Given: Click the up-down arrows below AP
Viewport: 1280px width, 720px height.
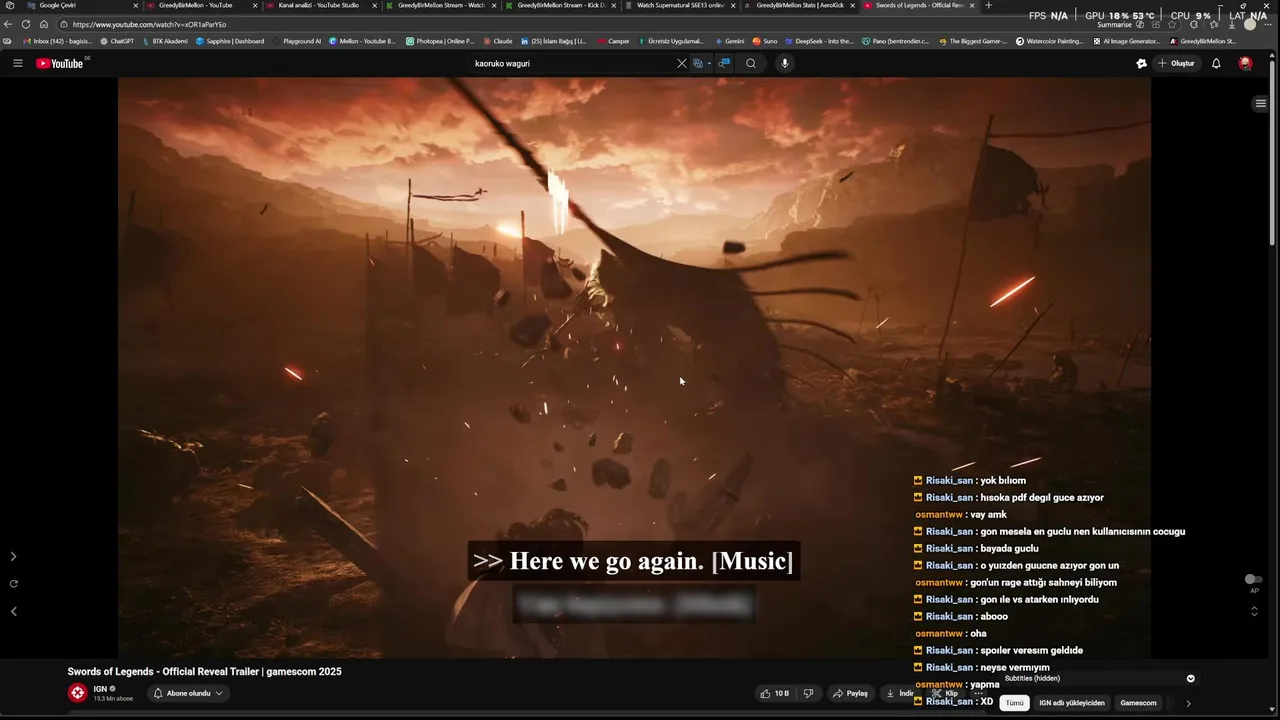Looking at the screenshot, I should point(1254,611).
